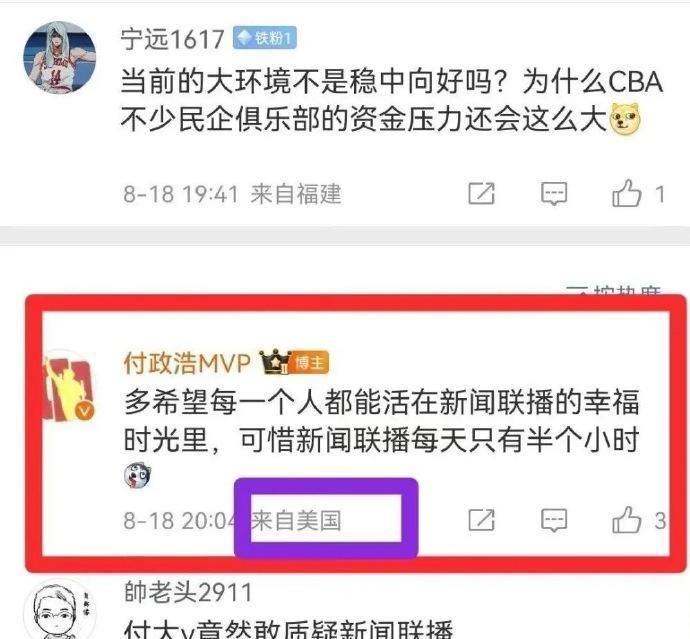Forward 付政浩MVP's comment with share icon
Viewport: 690px width, 639px height.
coord(481,520)
